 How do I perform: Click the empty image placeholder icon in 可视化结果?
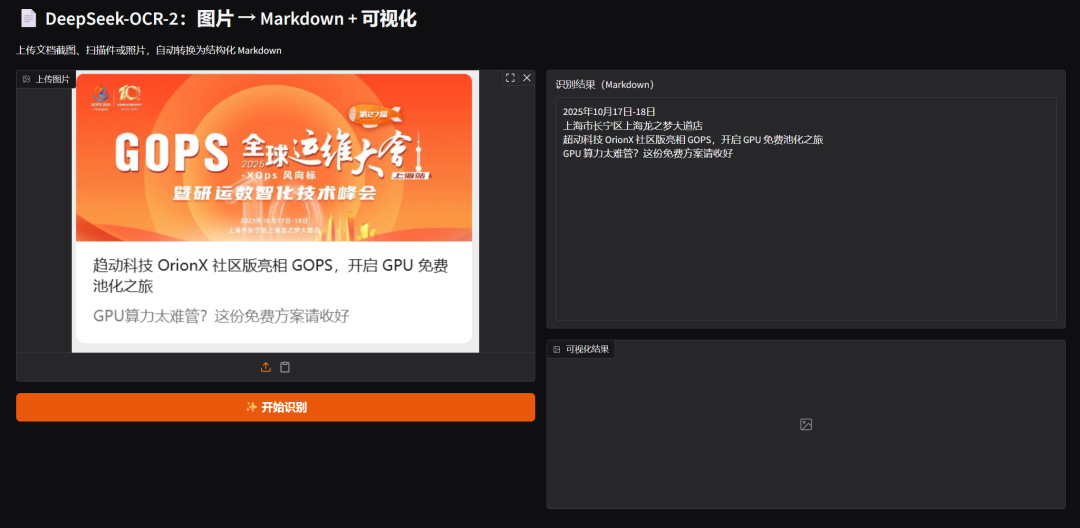tap(806, 425)
